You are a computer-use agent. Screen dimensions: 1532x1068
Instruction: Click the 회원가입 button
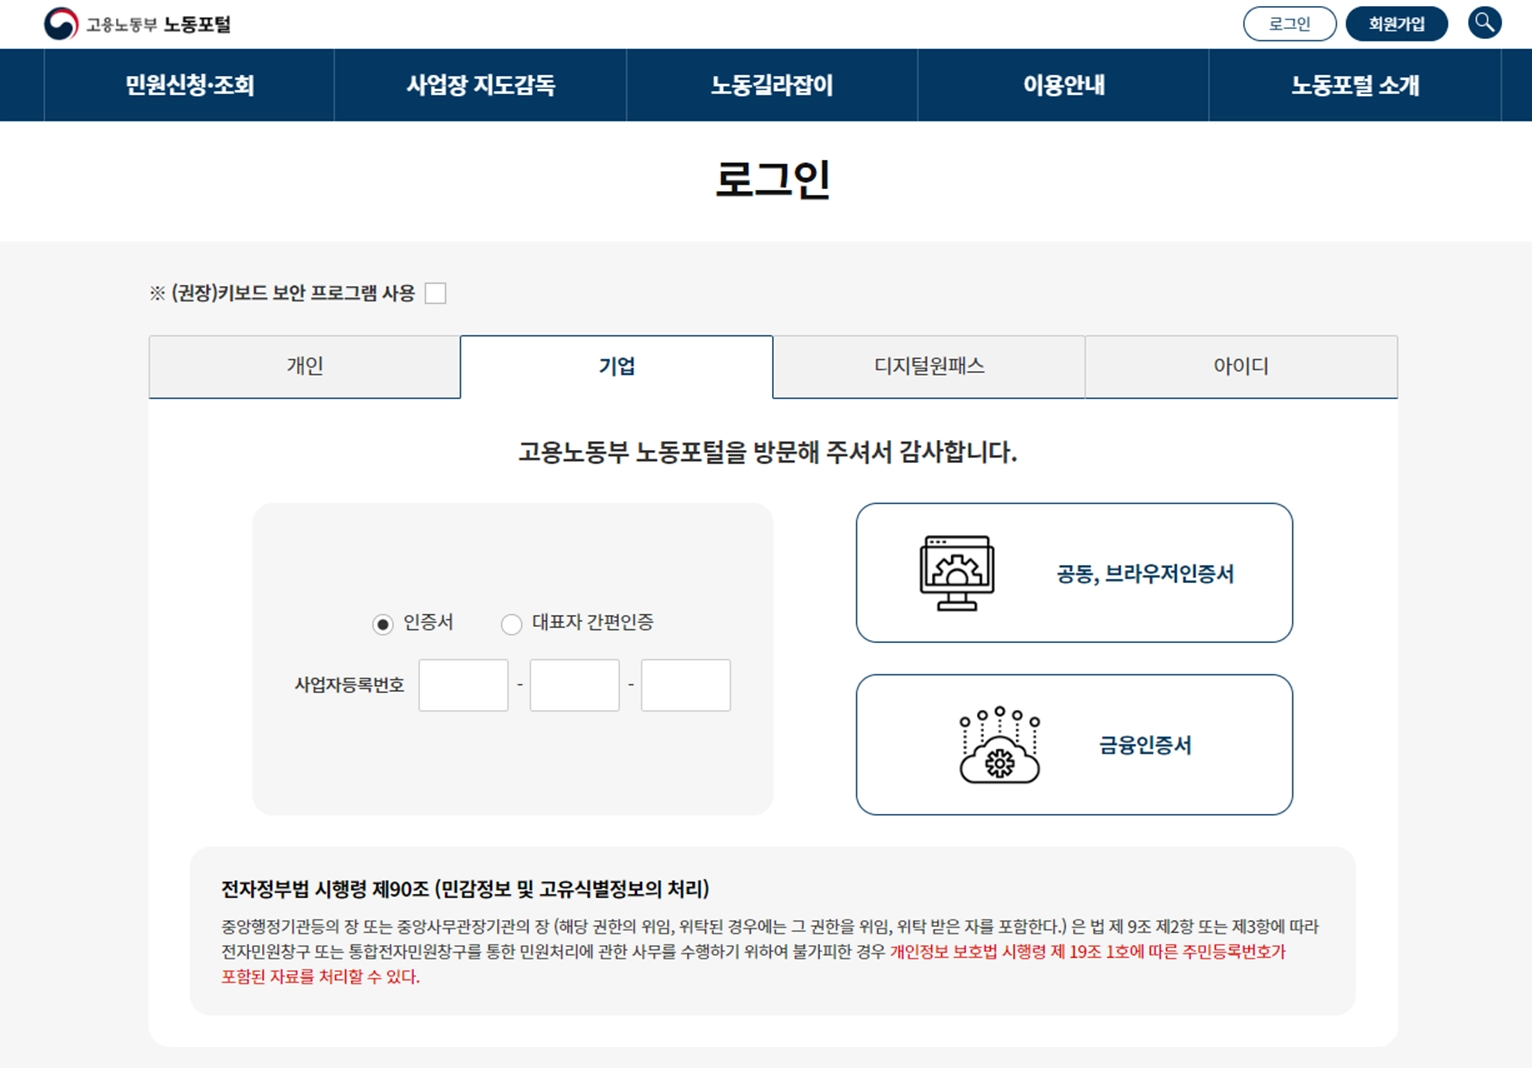(x=1397, y=24)
